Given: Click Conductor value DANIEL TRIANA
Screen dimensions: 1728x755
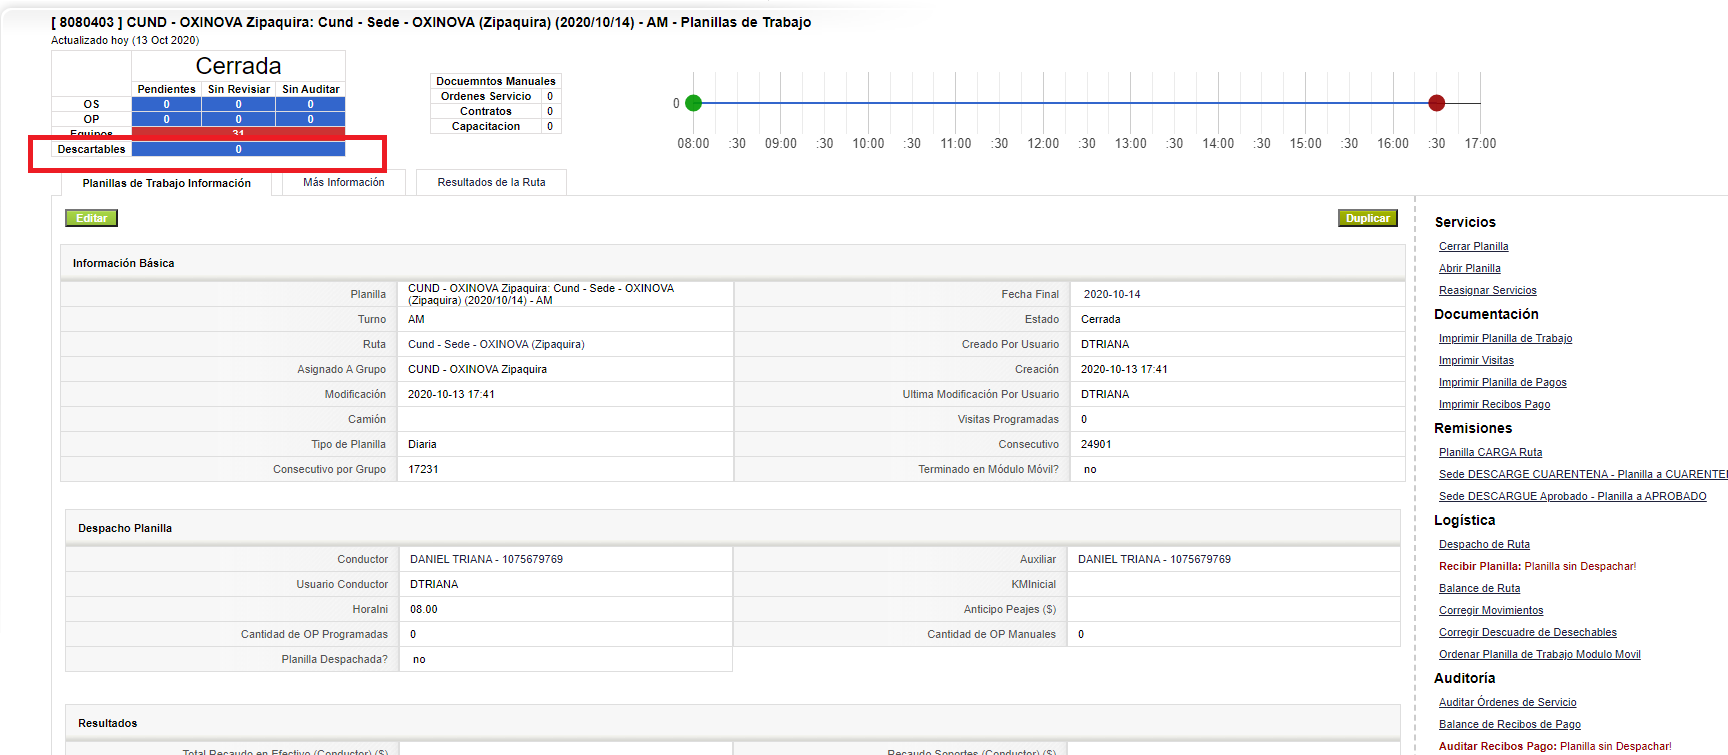Looking at the screenshot, I should [x=486, y=559].
